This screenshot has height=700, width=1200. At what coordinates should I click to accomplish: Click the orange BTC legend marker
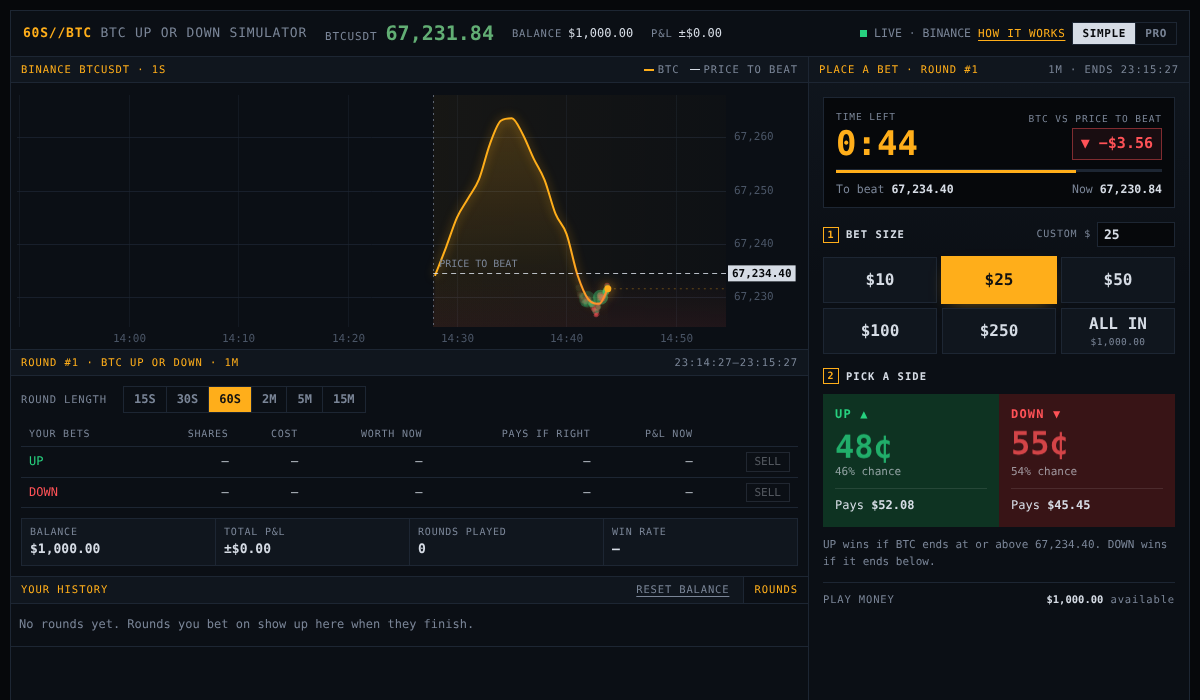point(649,70)
